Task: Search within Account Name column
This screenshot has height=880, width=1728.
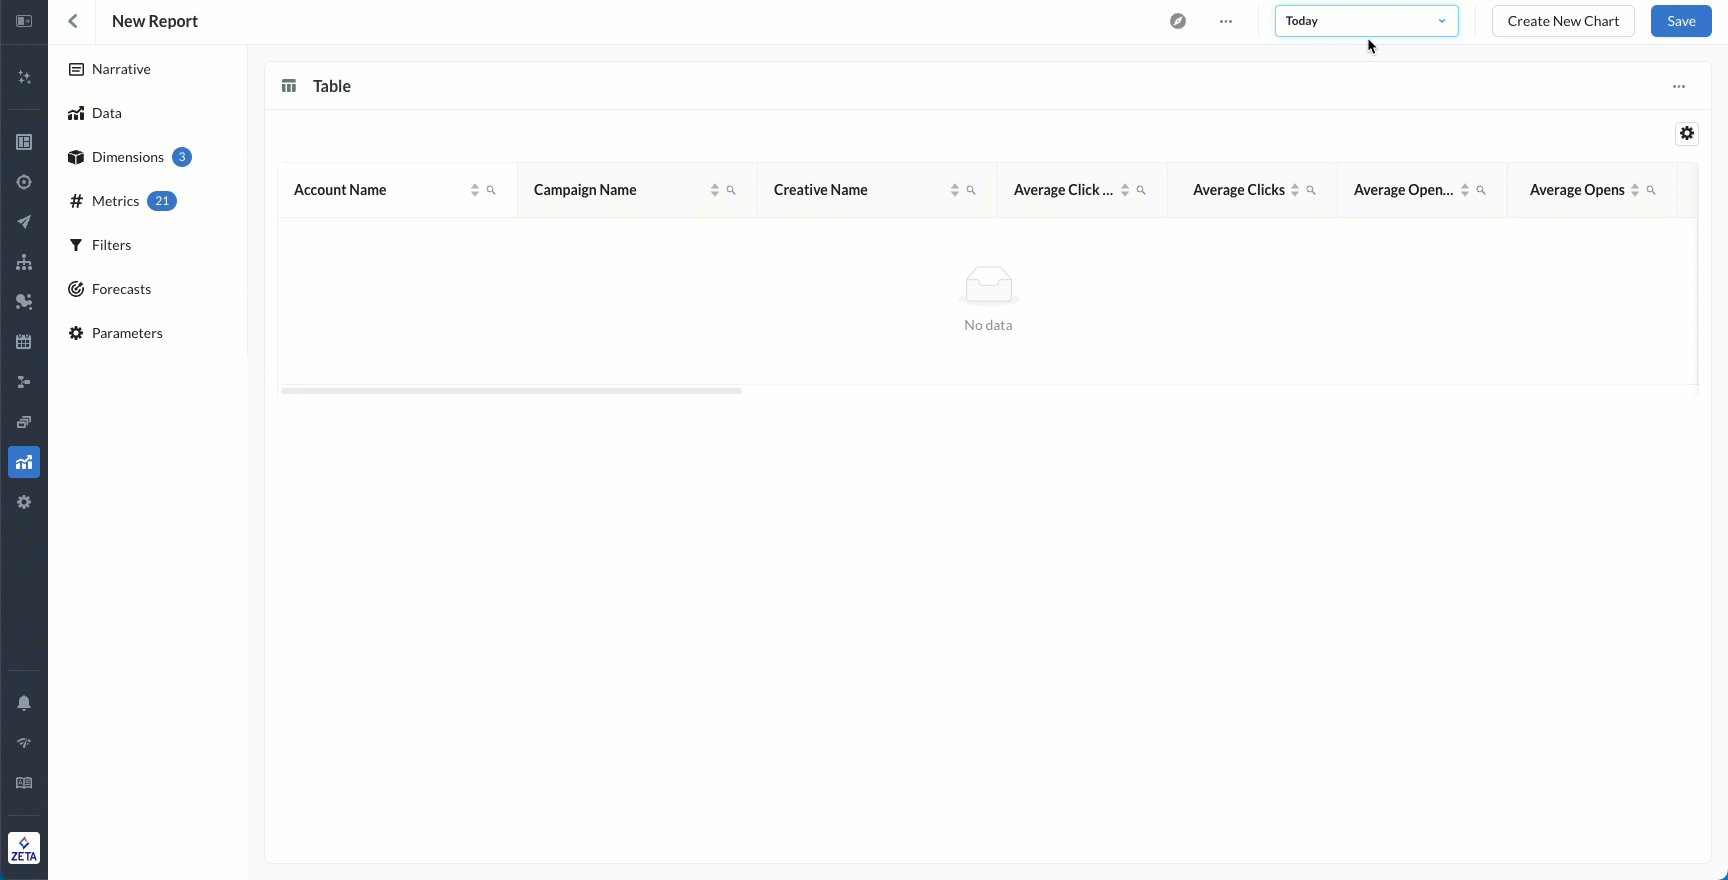Action: coord(491,190)
